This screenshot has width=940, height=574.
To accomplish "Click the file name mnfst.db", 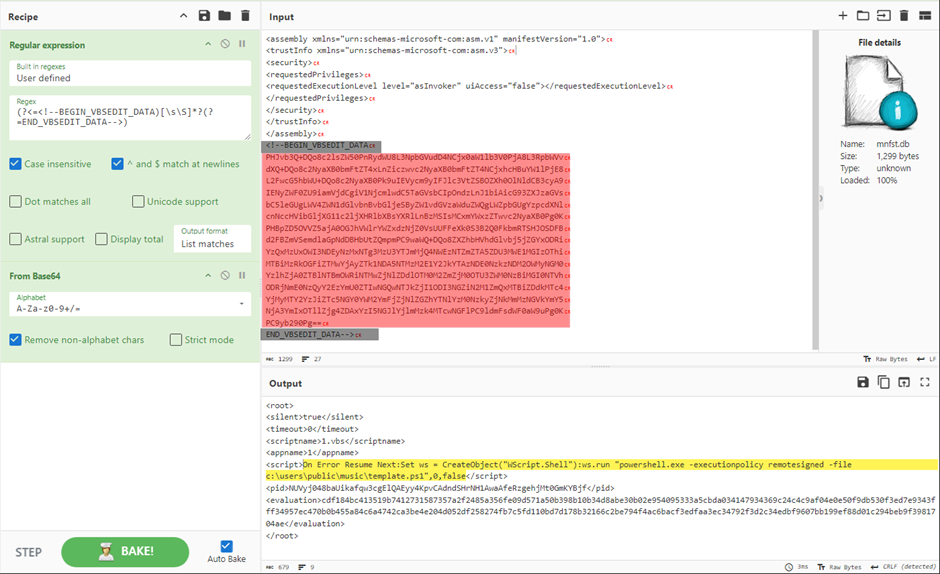I will click(893, 144).
